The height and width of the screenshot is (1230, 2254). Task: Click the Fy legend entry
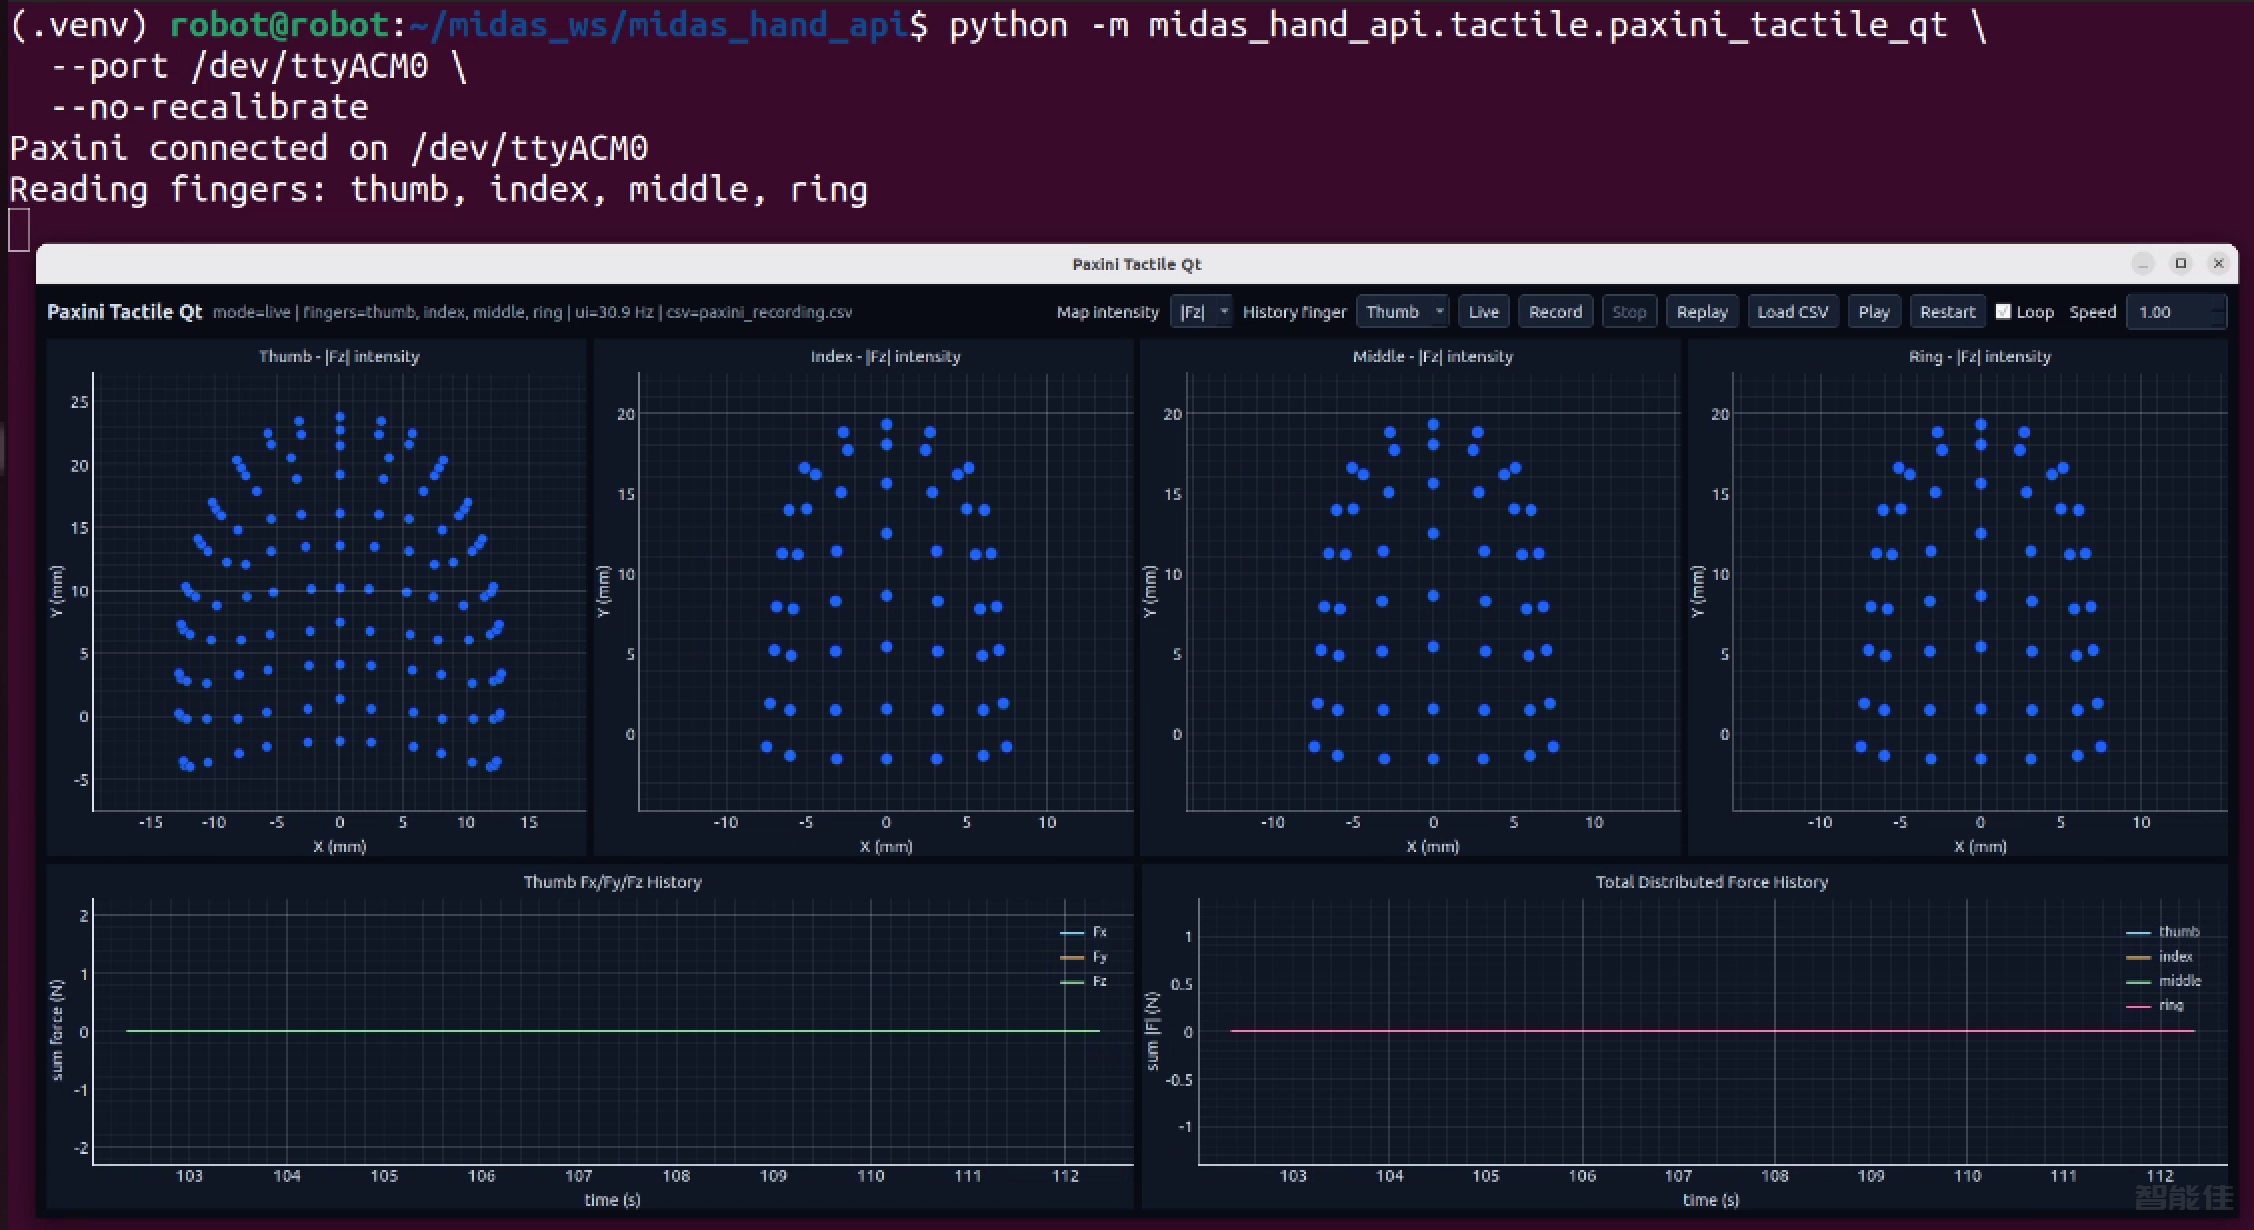(x=1084, y=957)
